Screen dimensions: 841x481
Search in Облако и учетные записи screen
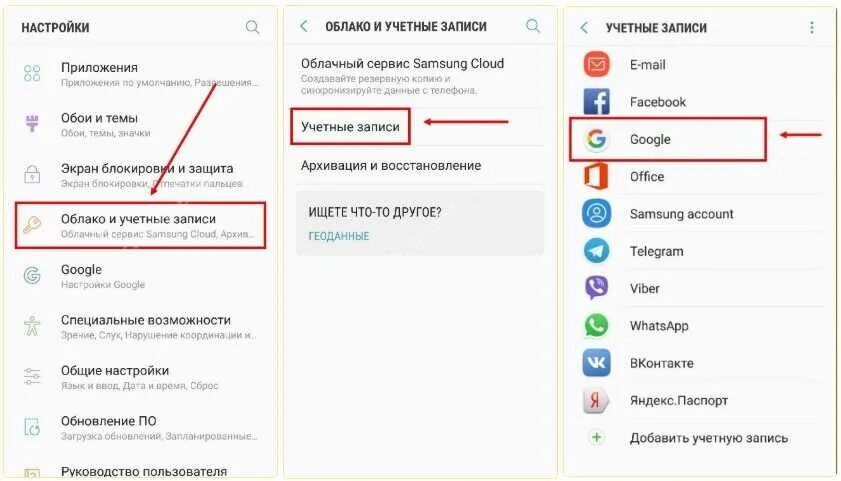click(x=533, y=26)
